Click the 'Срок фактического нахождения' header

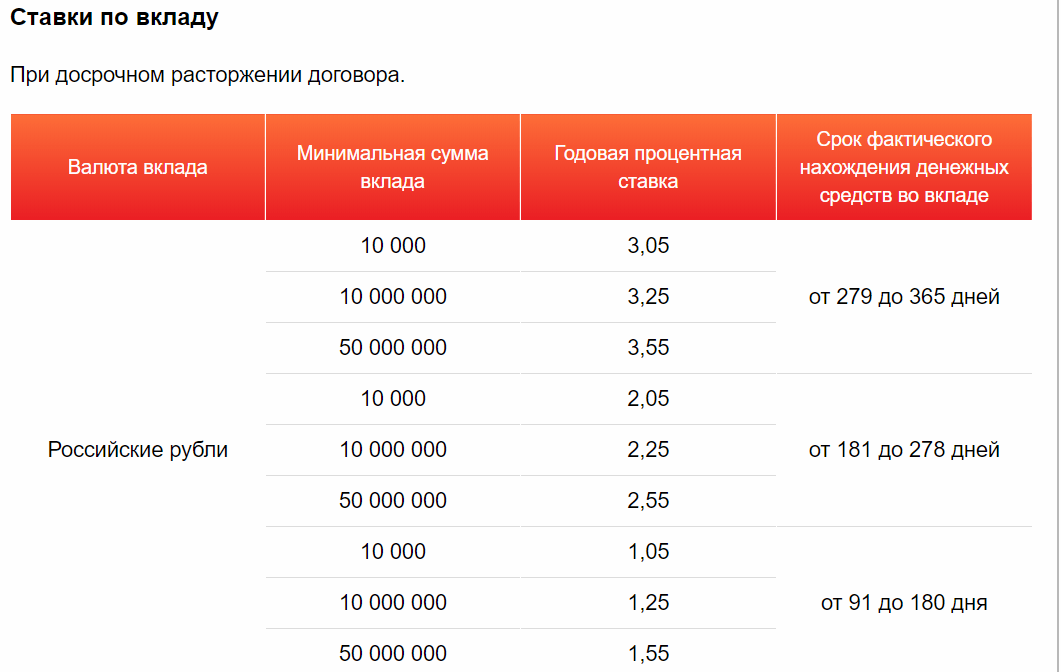pos(904,167)
